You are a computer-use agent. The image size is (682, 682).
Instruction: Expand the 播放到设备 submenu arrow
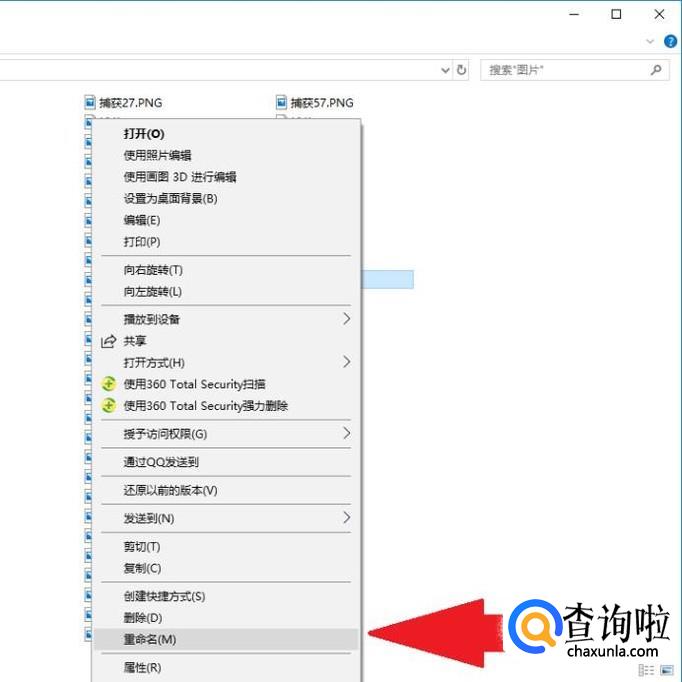(x=347, y=319)
